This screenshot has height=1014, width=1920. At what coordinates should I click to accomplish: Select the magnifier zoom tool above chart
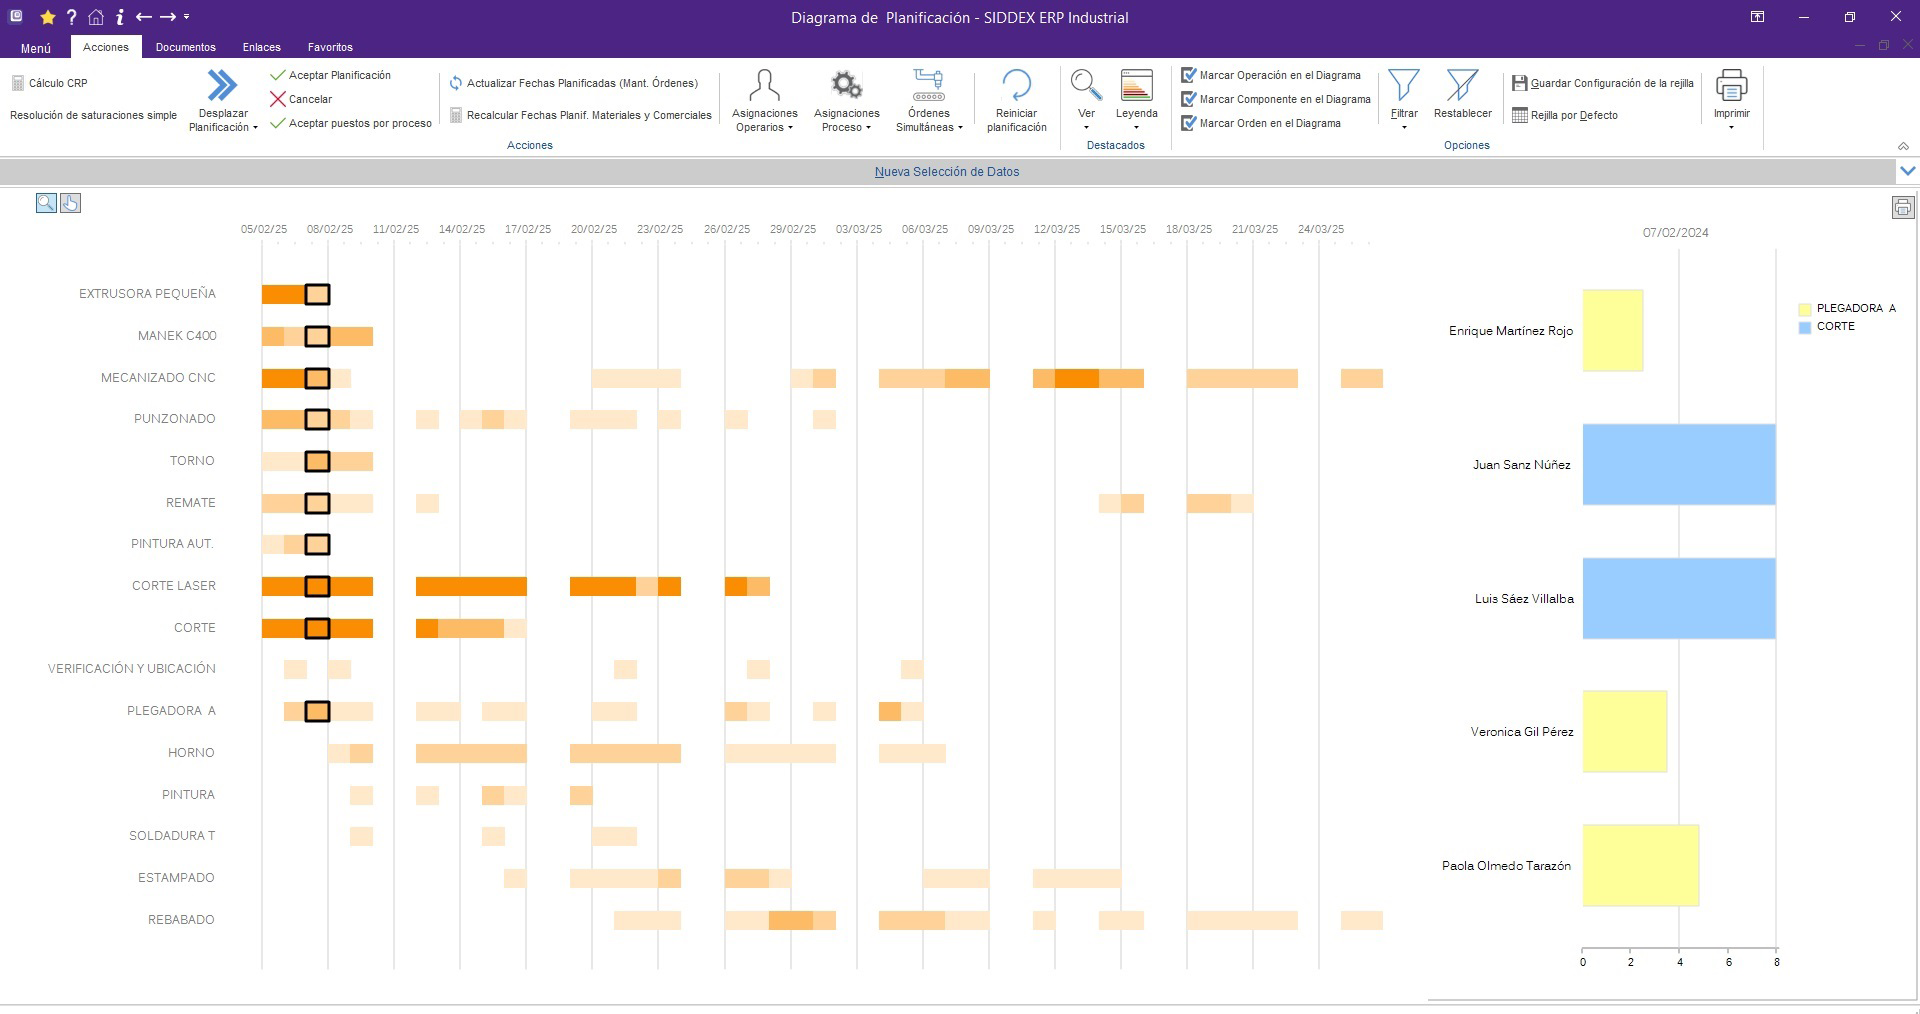coord(46,204)
